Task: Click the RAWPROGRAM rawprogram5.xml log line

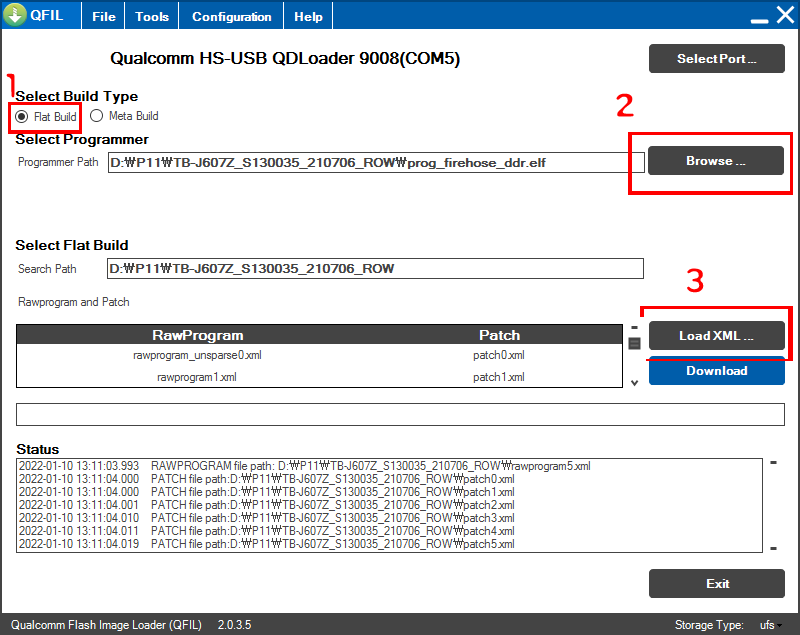Action: point(305,466)
